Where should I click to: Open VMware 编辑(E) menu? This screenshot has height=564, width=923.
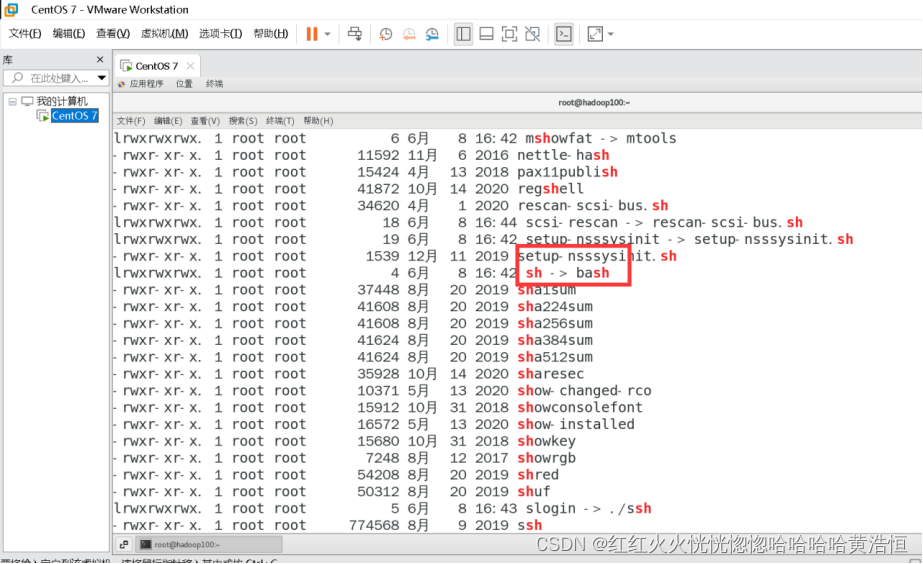click(68, 34)
